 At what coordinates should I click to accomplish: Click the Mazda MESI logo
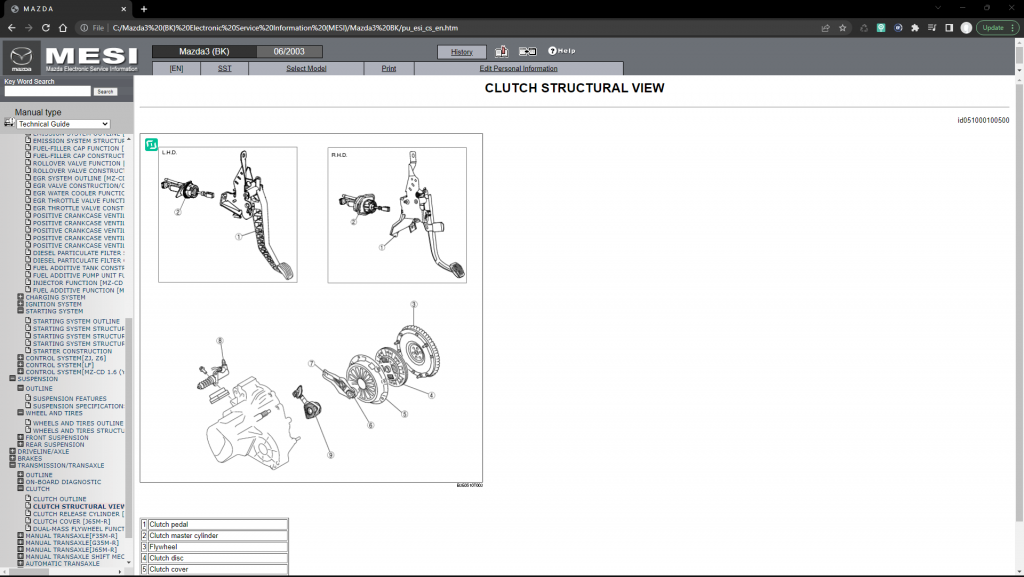[x=70, y=58]
